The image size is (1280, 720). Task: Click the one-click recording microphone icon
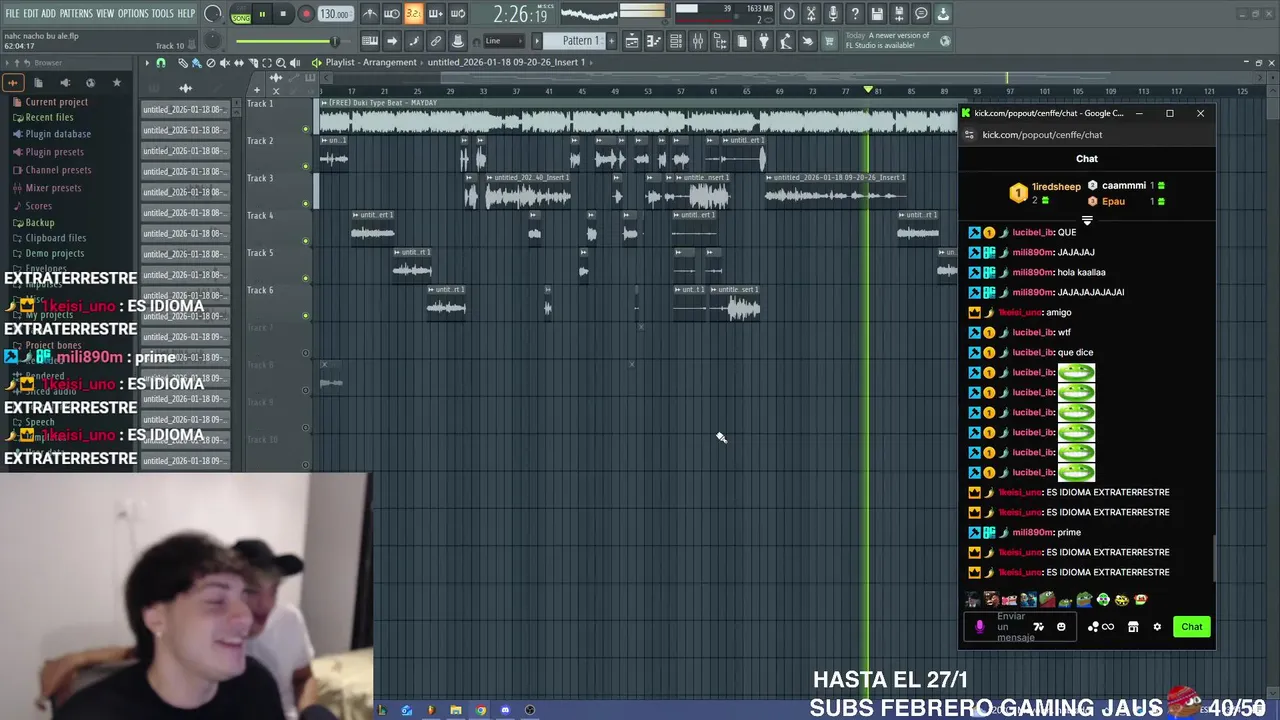point(833,14)
